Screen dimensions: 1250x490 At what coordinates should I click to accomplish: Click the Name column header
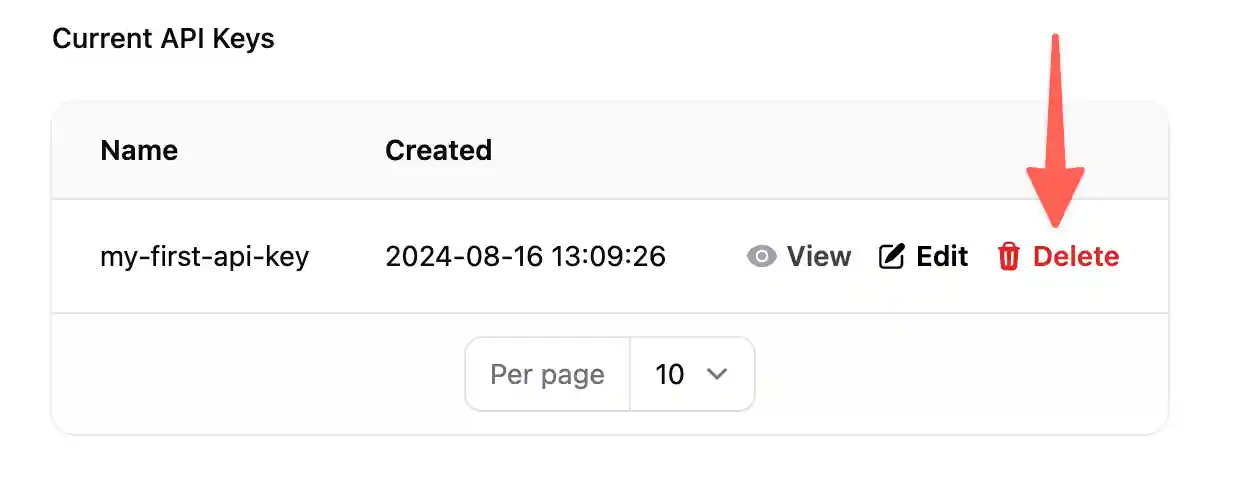coord(139,150)
